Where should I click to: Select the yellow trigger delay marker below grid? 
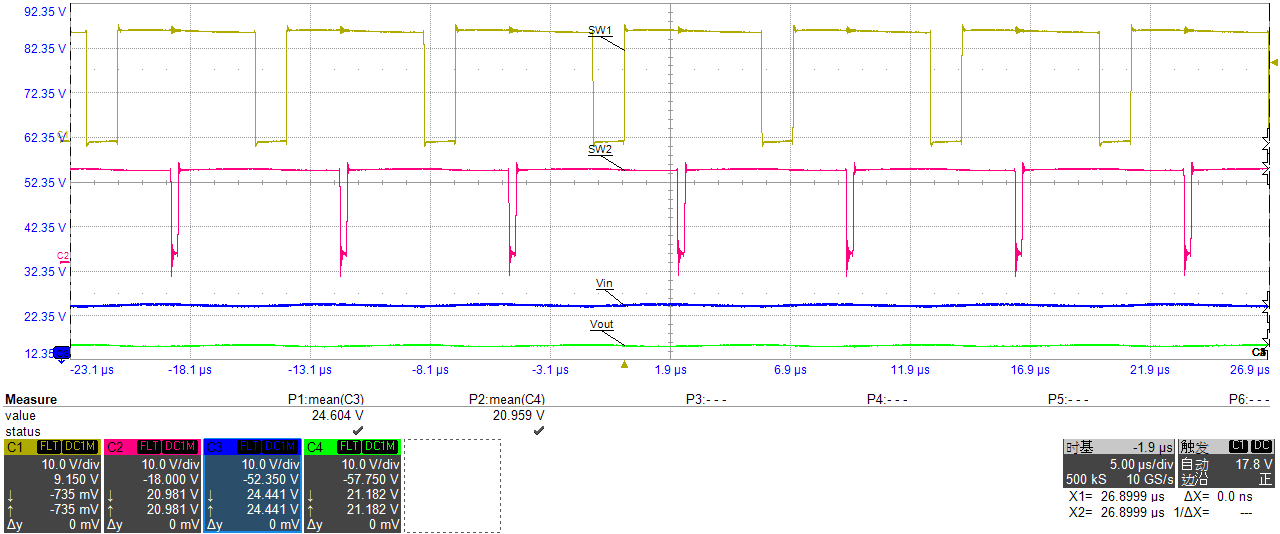pyautogui.click(x=625, y=365)
